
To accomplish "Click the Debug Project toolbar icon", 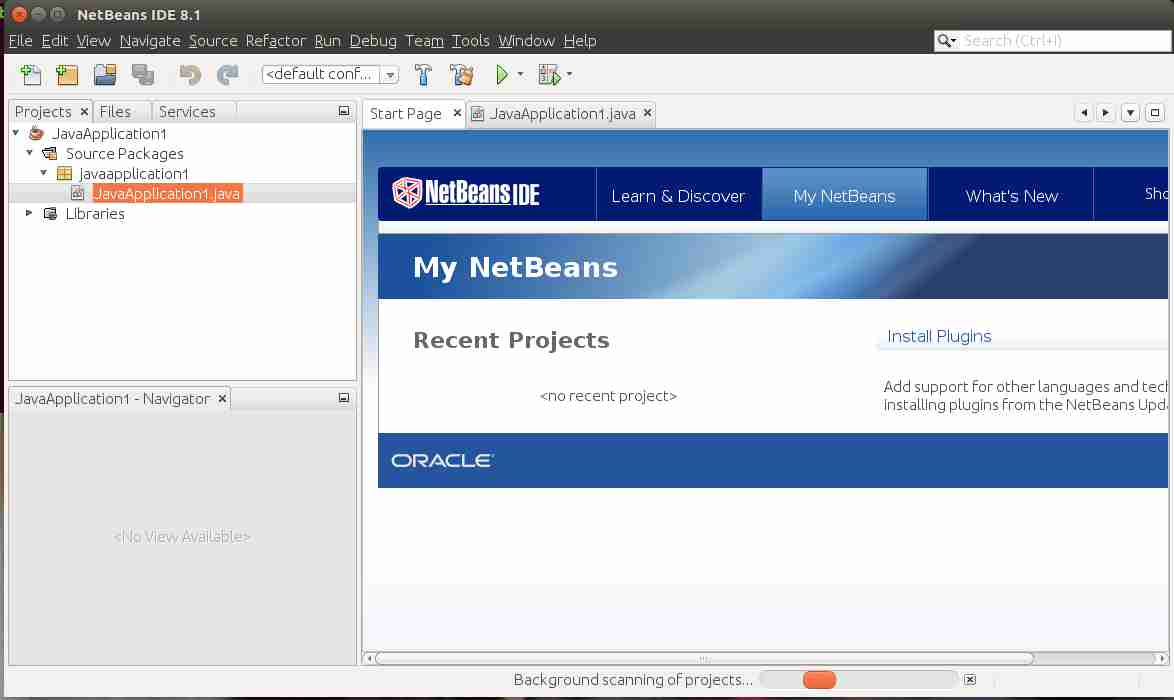I will tap(547, 74).
